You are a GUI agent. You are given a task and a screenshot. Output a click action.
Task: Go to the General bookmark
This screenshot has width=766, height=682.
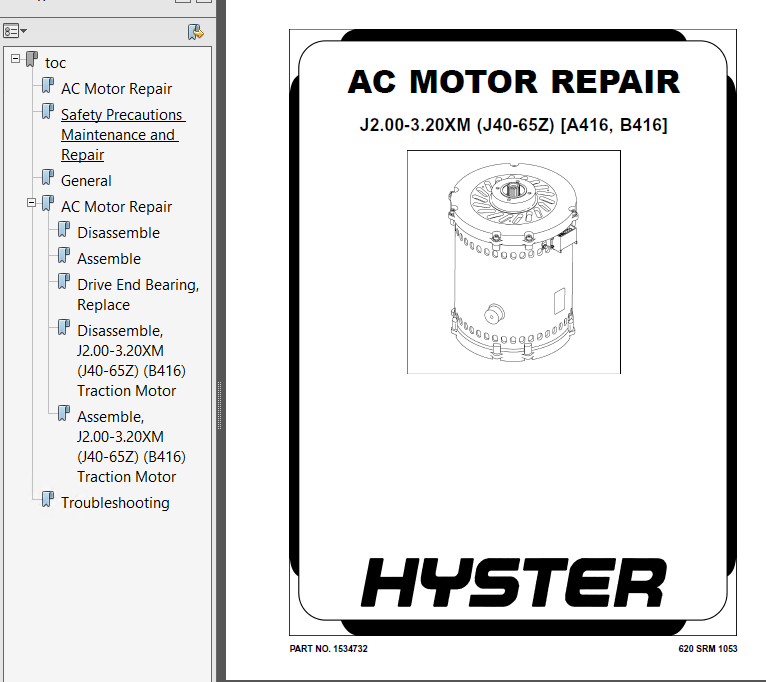(x=86, y=181)
